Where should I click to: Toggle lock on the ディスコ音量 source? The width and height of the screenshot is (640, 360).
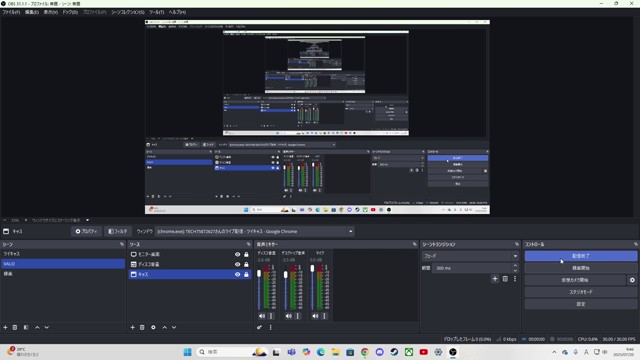coord(246,264)
